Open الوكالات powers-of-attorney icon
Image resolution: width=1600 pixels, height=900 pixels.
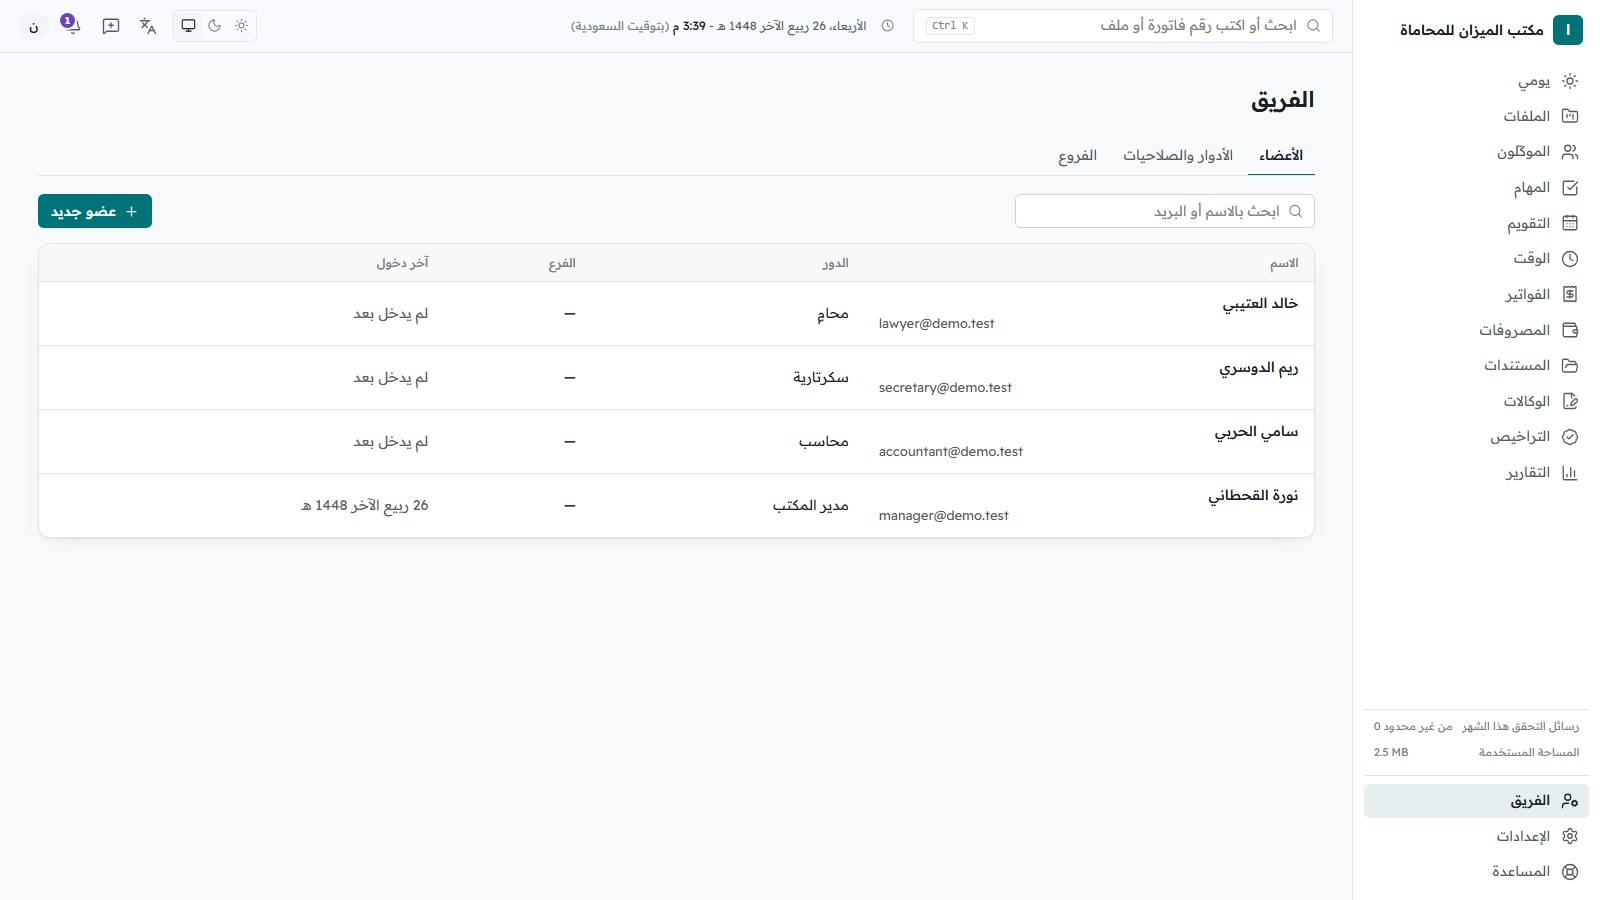1570,401
